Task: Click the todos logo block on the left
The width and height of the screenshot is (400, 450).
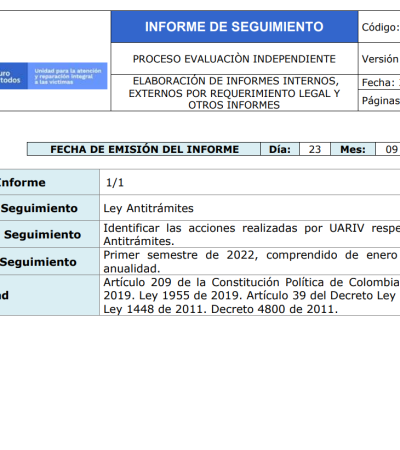Action: (13, 76)
